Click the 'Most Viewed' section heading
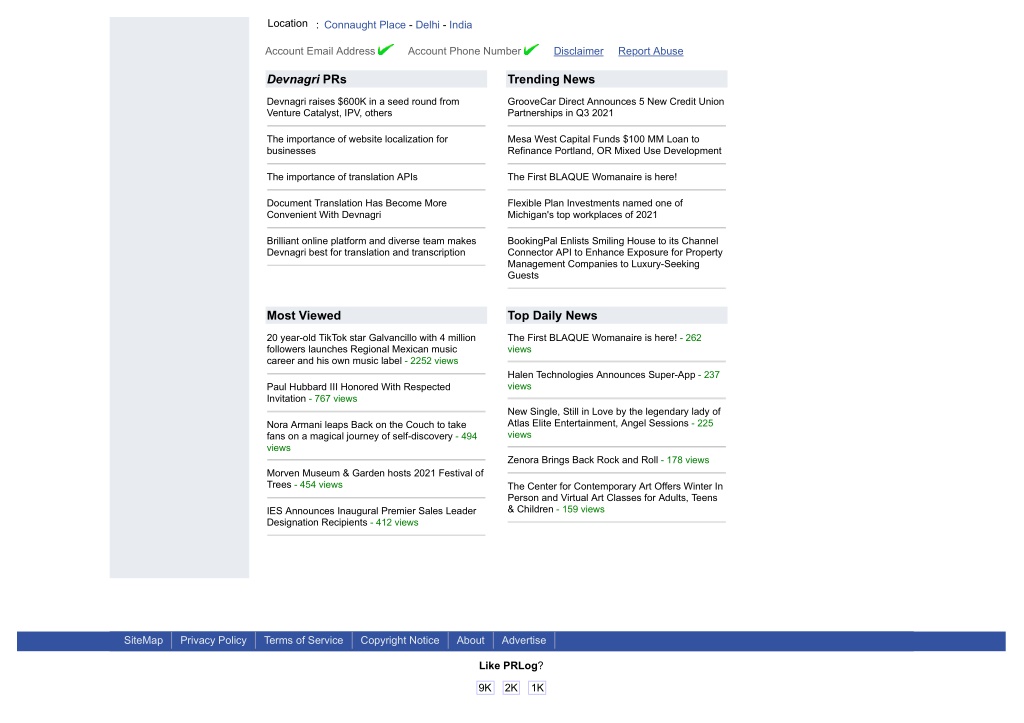This screenshot has height=723, width=1024. coord(304,315)
